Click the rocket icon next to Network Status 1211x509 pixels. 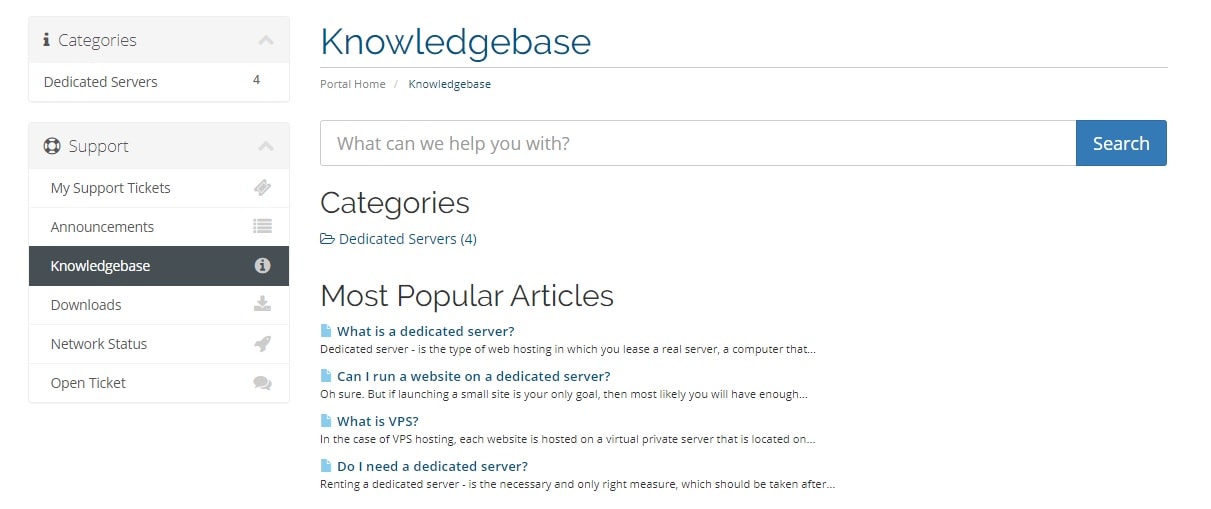click(x=262, y=344)
